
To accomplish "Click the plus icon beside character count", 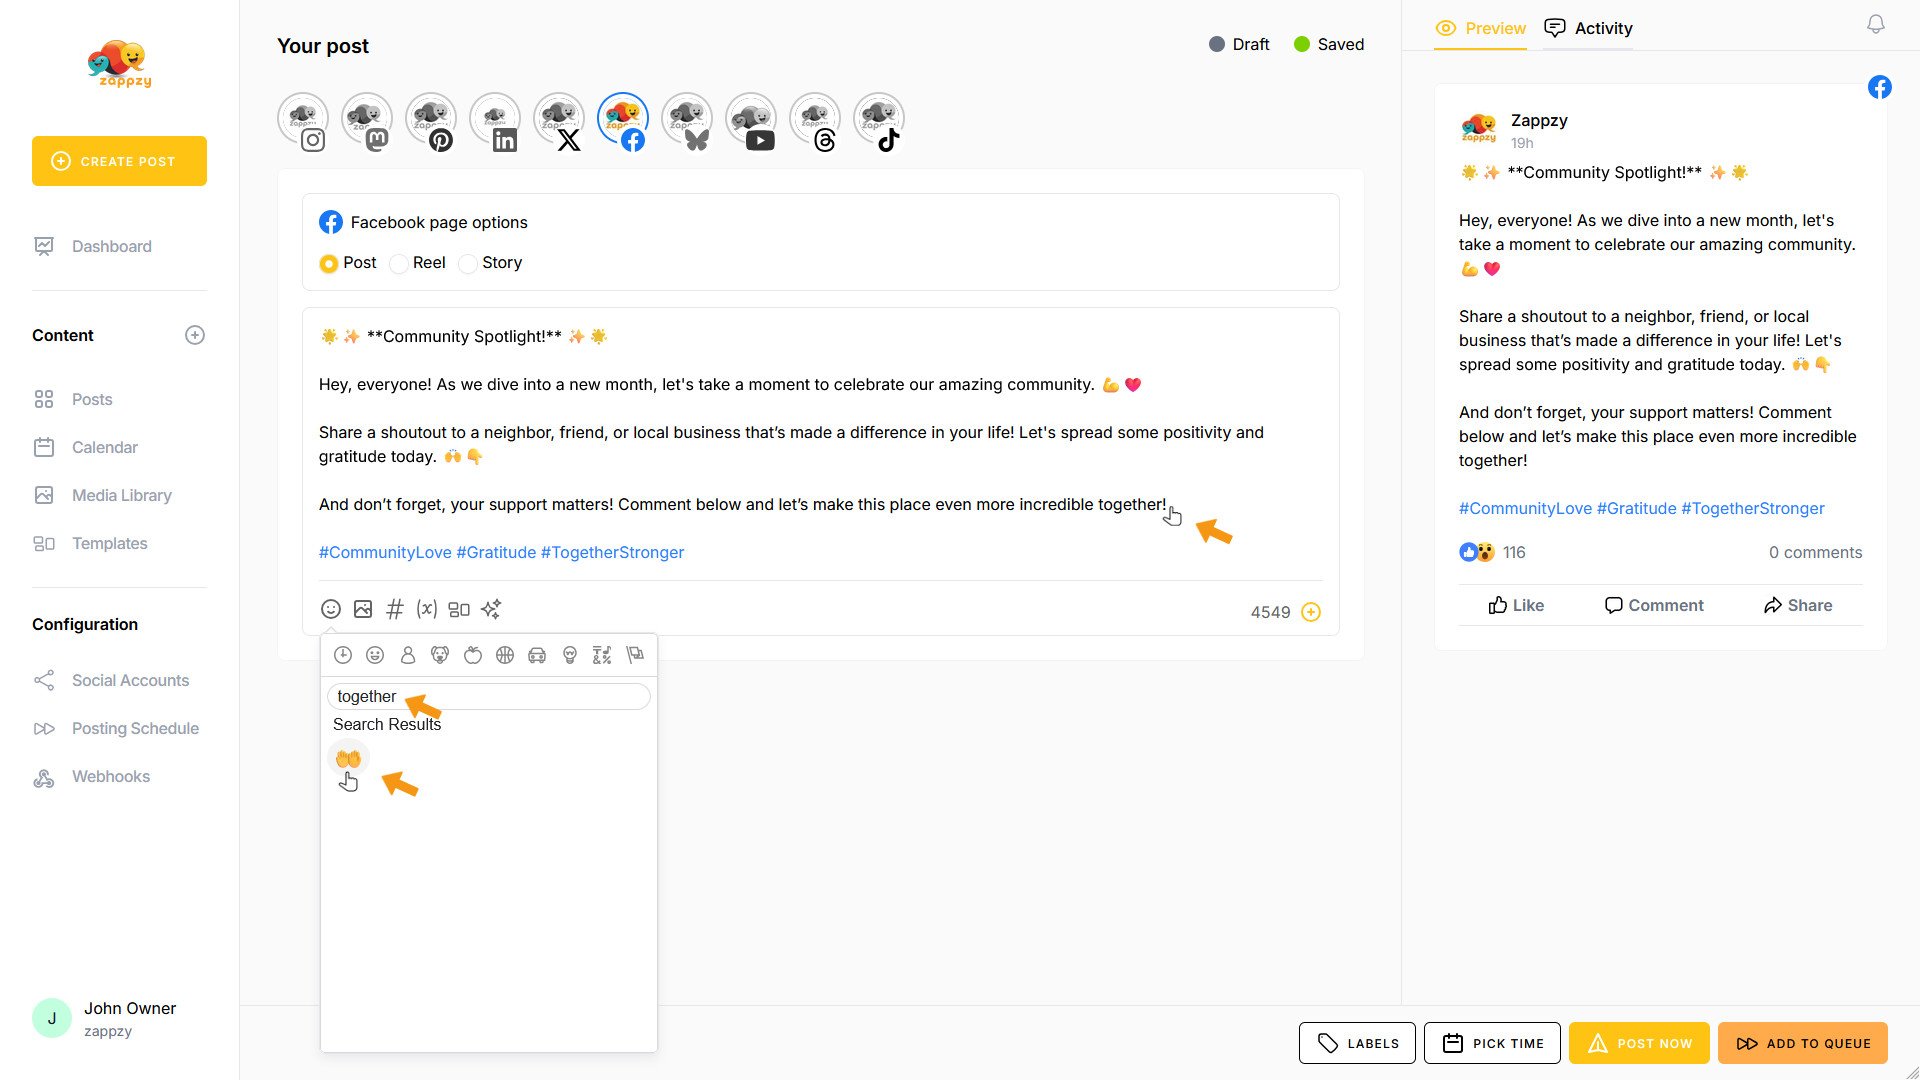I will point(1311,612).
